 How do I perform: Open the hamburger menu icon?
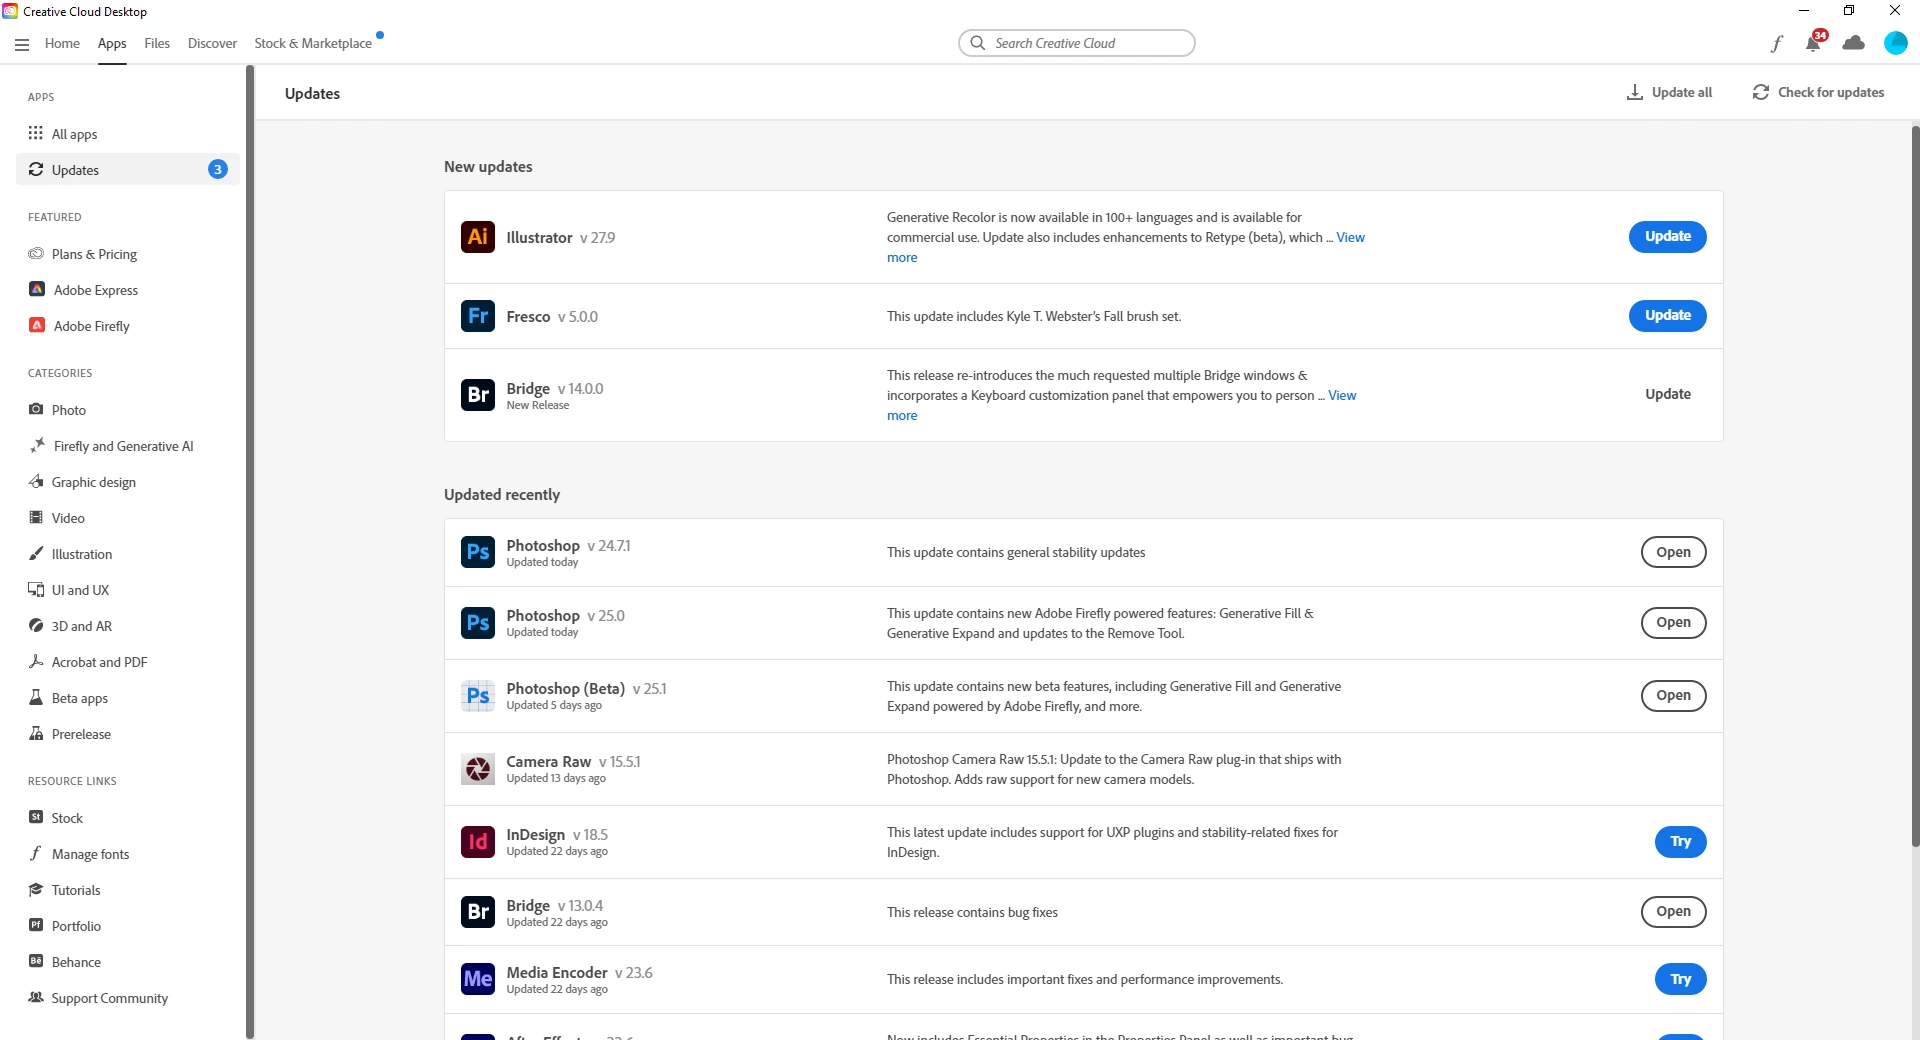22,44
